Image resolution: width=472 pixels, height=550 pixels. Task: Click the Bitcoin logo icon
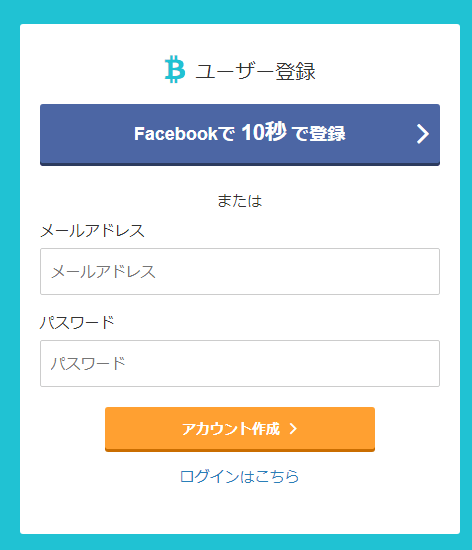click(x=175, y=69)
